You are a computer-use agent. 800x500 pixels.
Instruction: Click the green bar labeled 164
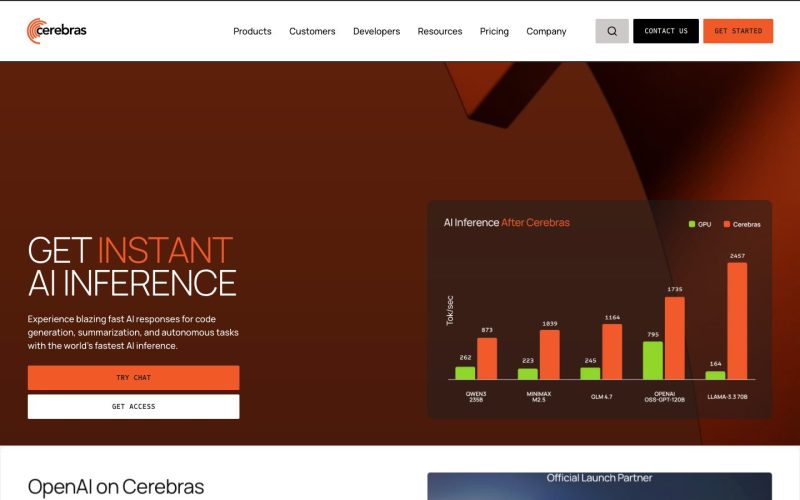coord(715,375)
